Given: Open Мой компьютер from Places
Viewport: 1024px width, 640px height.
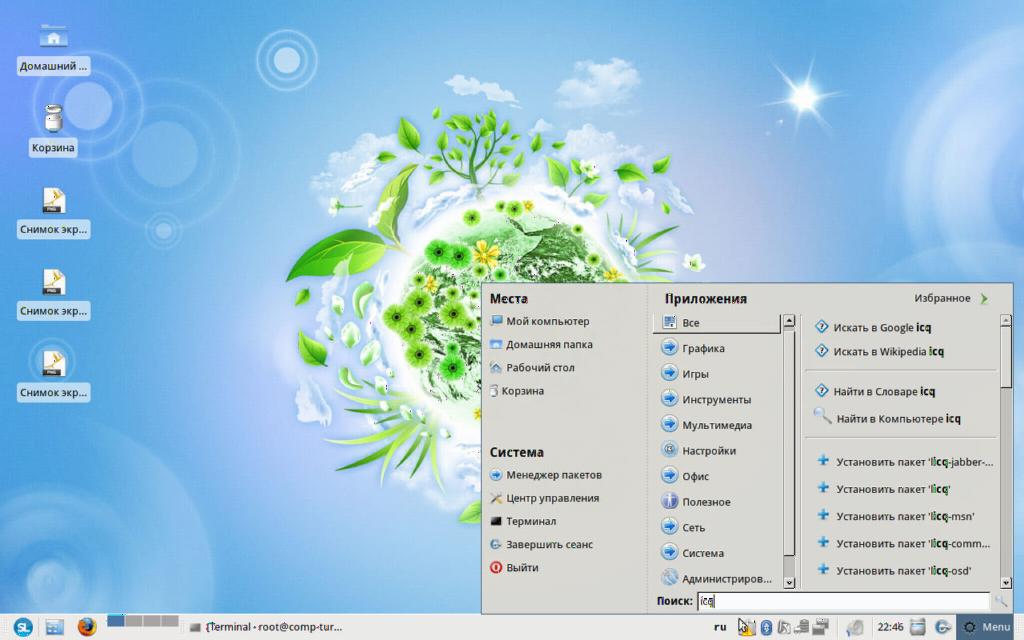Looking at the screenshot, I should (x=540, y=321).
